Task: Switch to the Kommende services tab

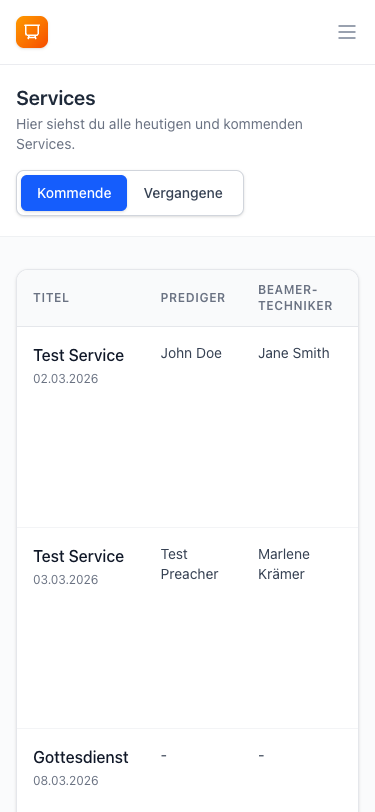Action: coord(74,193)
